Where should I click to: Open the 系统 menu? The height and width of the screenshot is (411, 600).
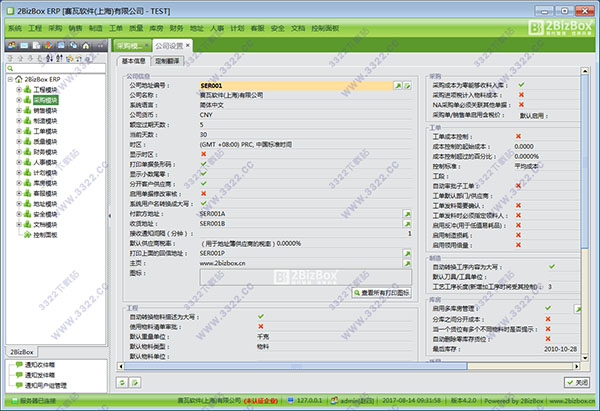15,28
